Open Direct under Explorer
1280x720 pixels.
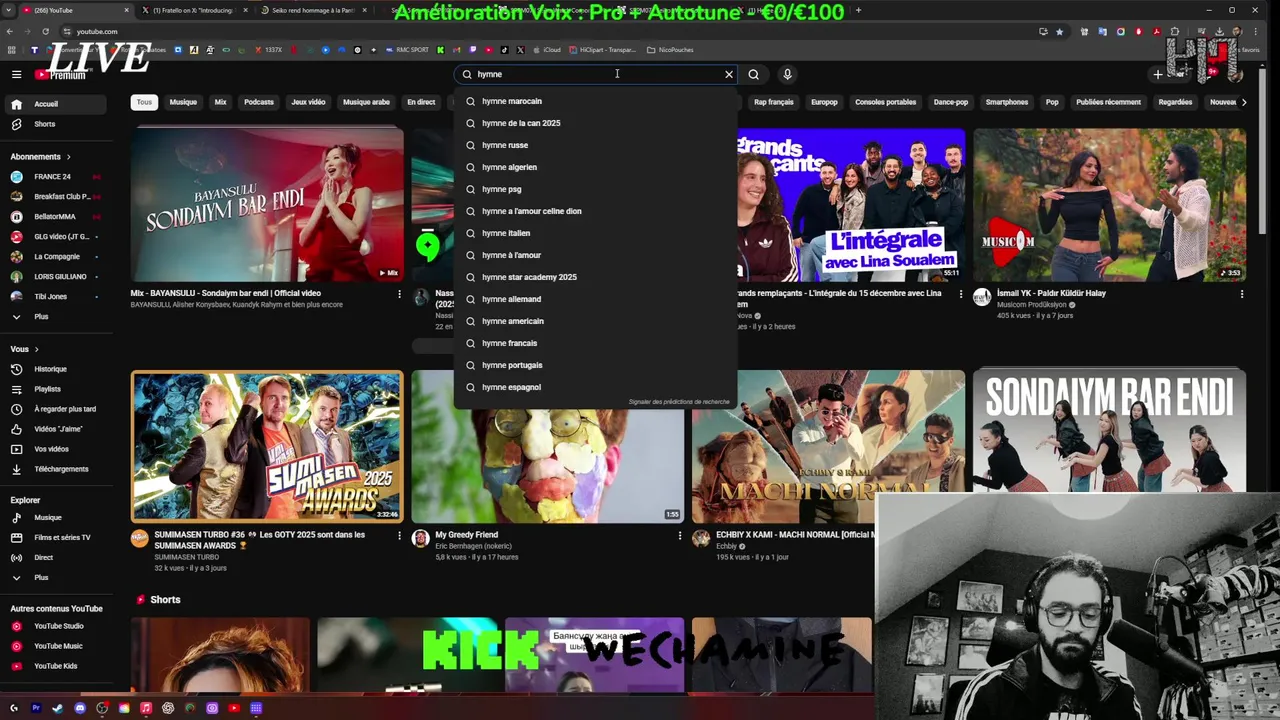tap(57, 558)
